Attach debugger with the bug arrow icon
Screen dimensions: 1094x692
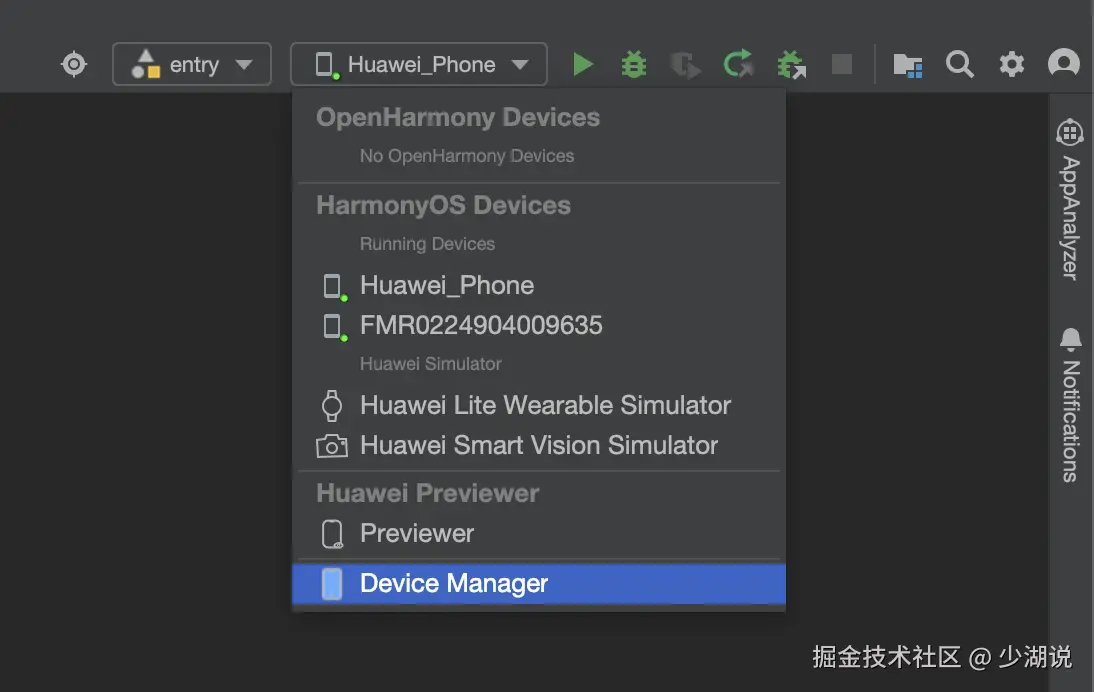pyautogui.click(x=791, y=65)
